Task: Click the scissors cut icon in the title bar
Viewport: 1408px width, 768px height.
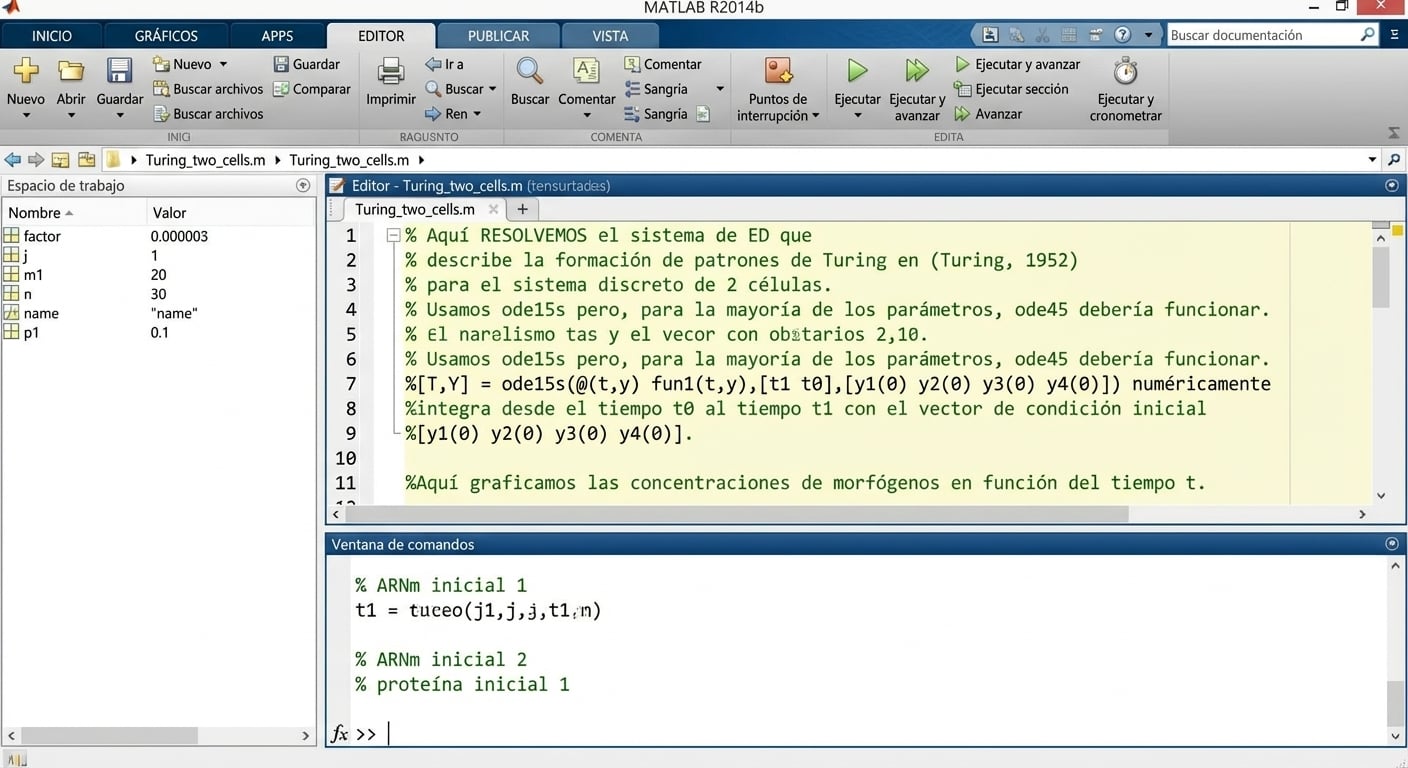Action: click(x=1043, y=35)
